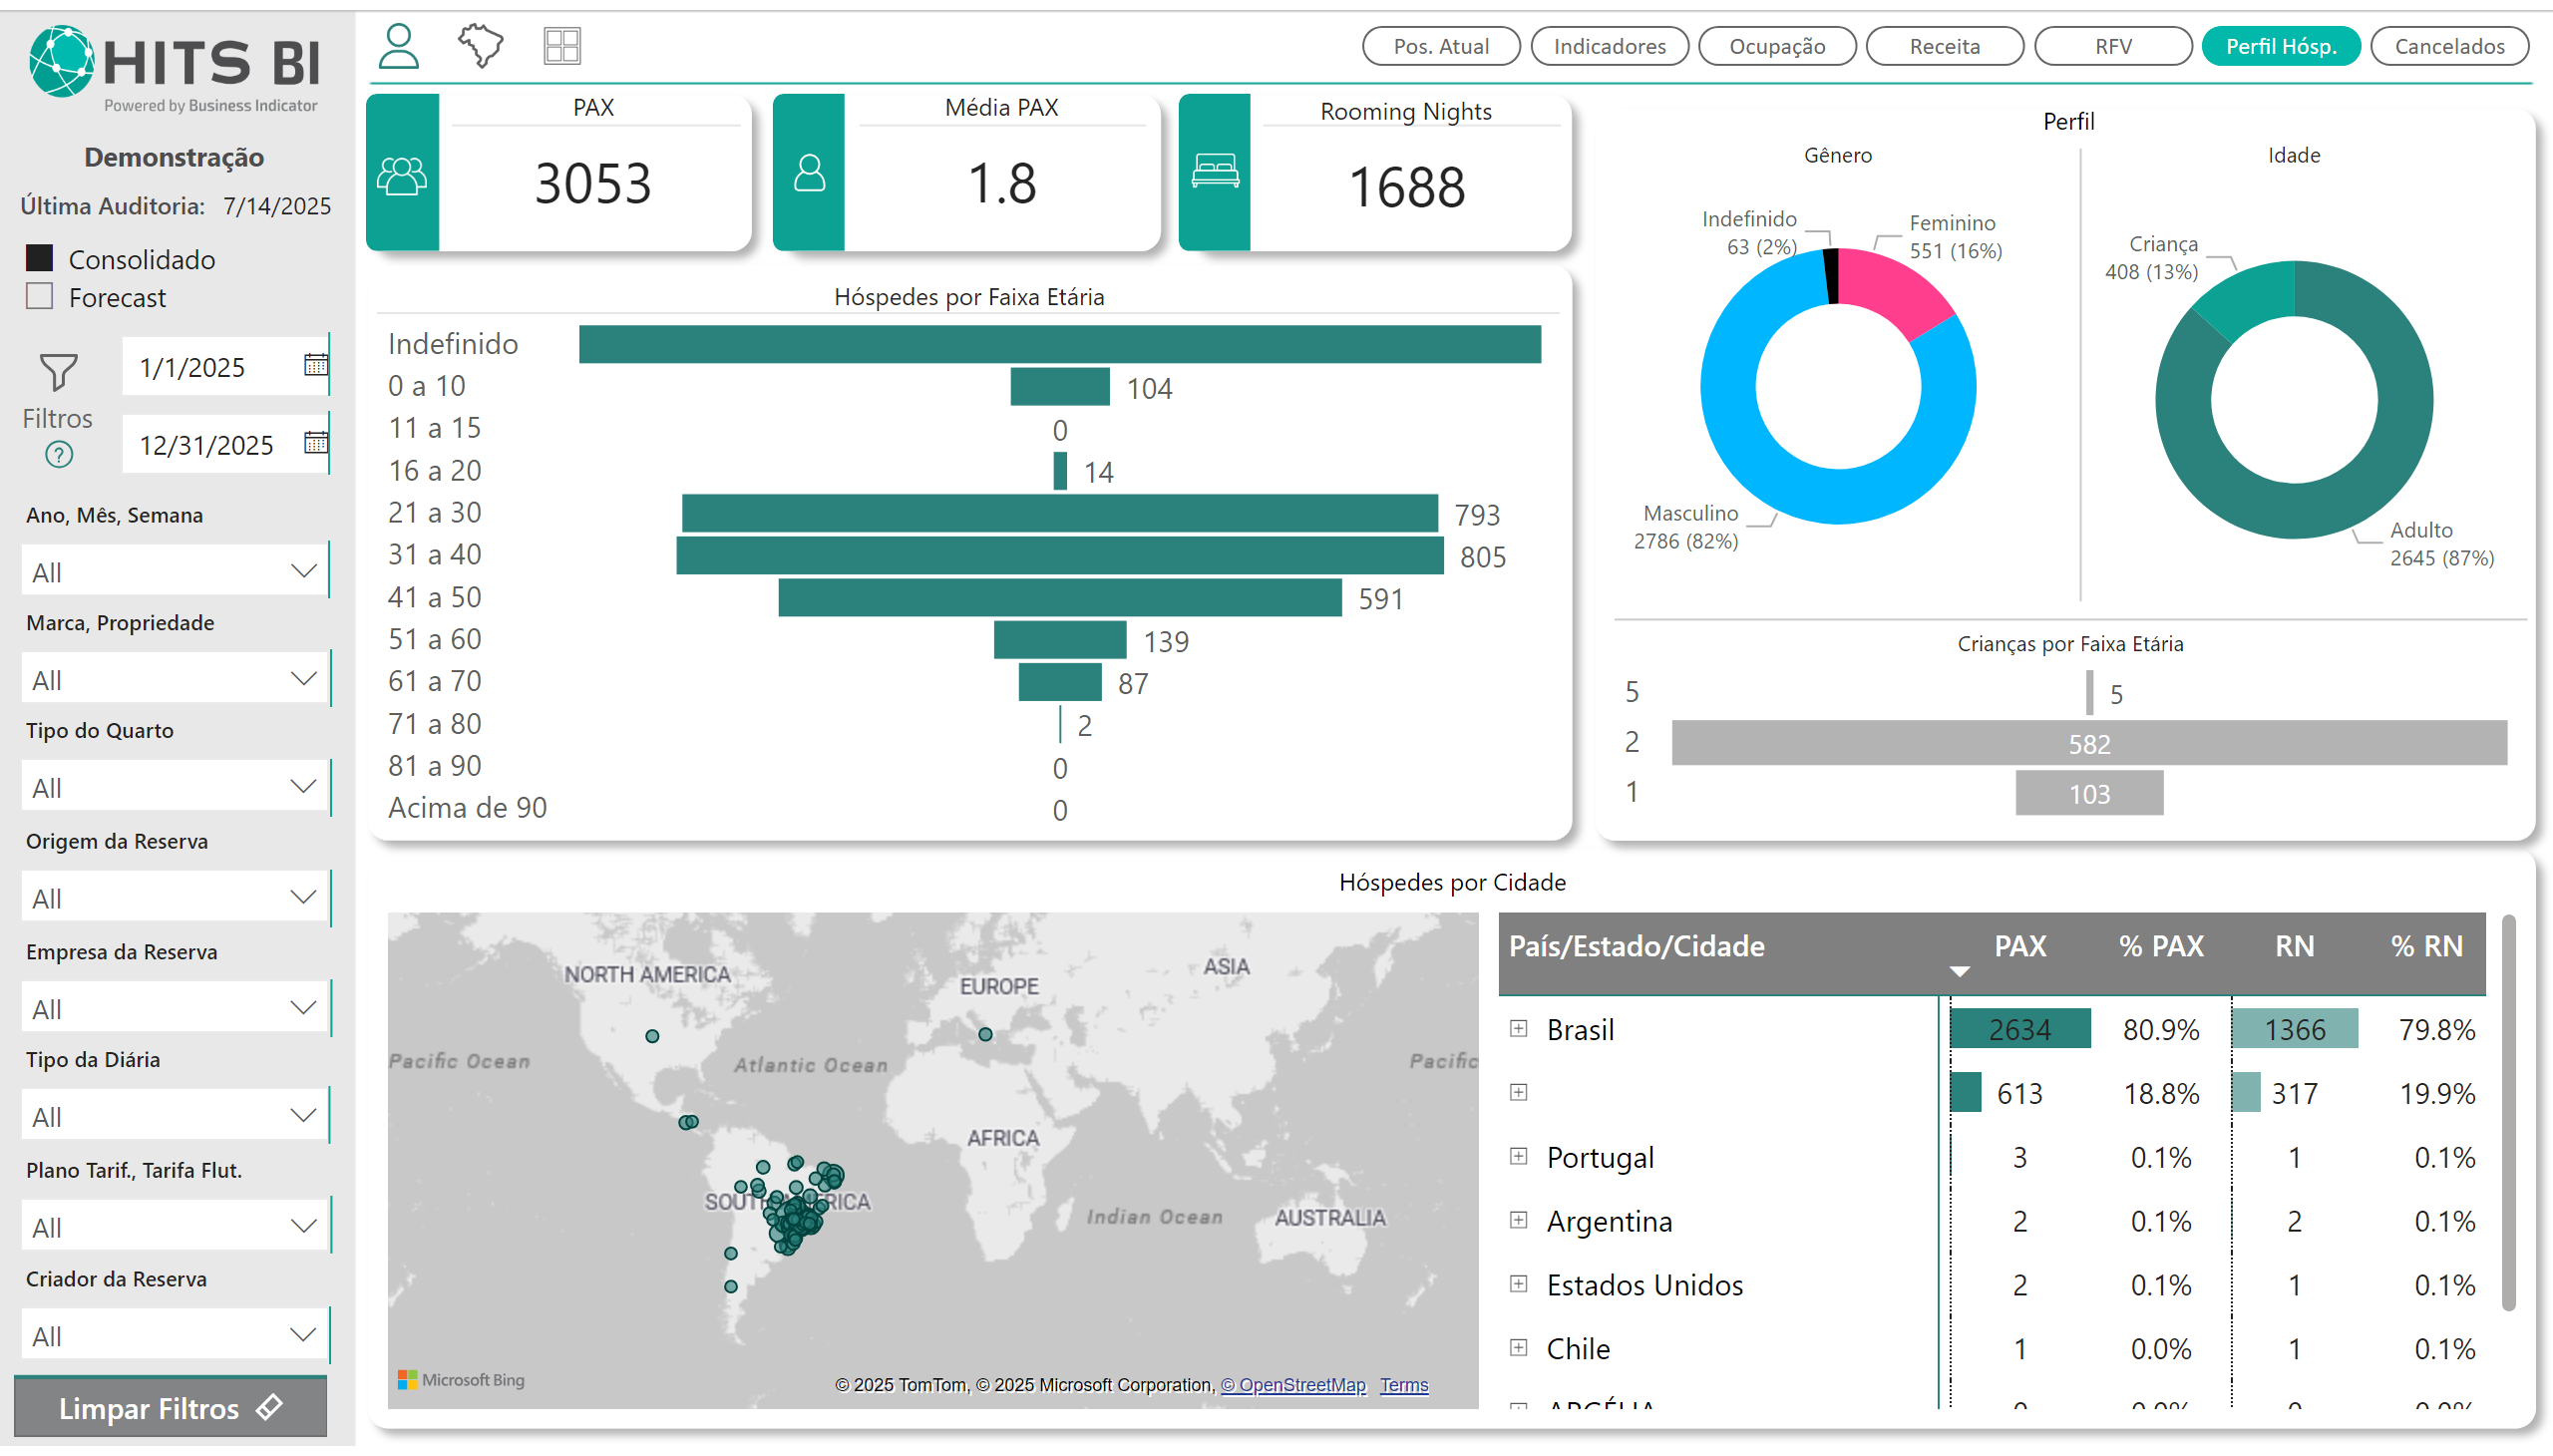Expand the Brasil row in city table
The image size is (2553, 1456).
point(1518,1029)
